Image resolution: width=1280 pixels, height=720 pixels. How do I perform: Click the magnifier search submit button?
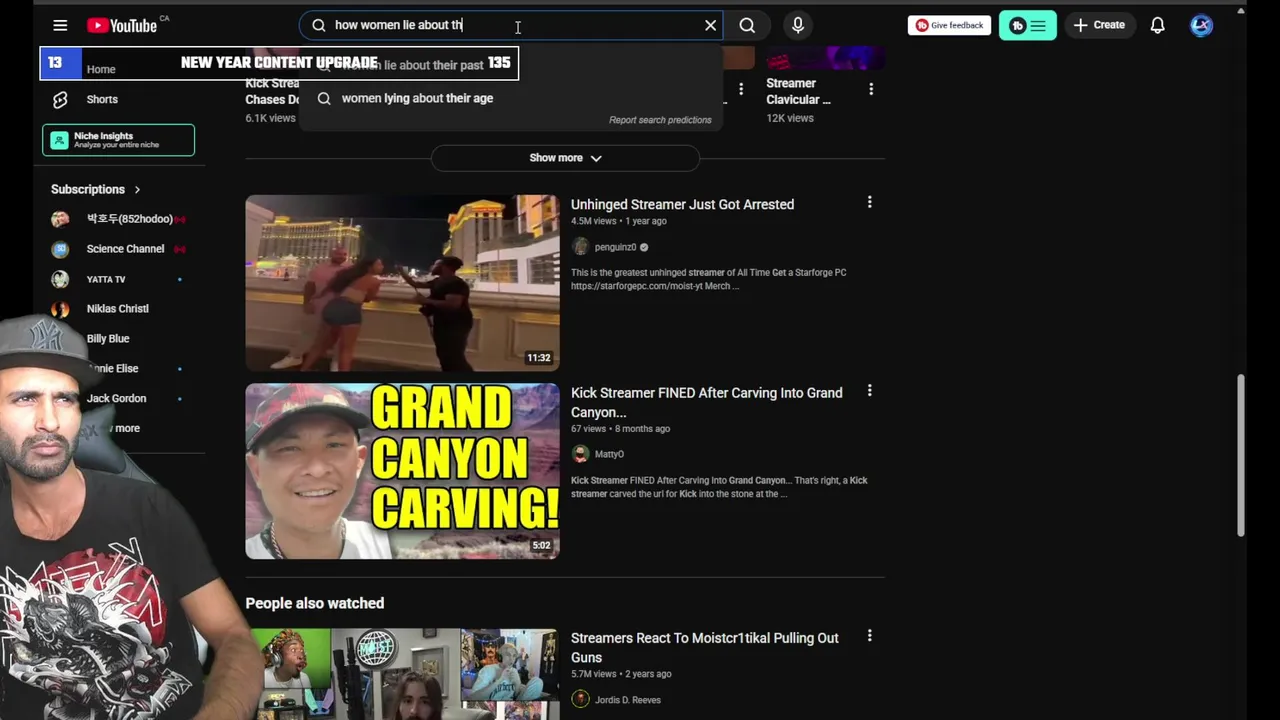click(x=747, y=25)
